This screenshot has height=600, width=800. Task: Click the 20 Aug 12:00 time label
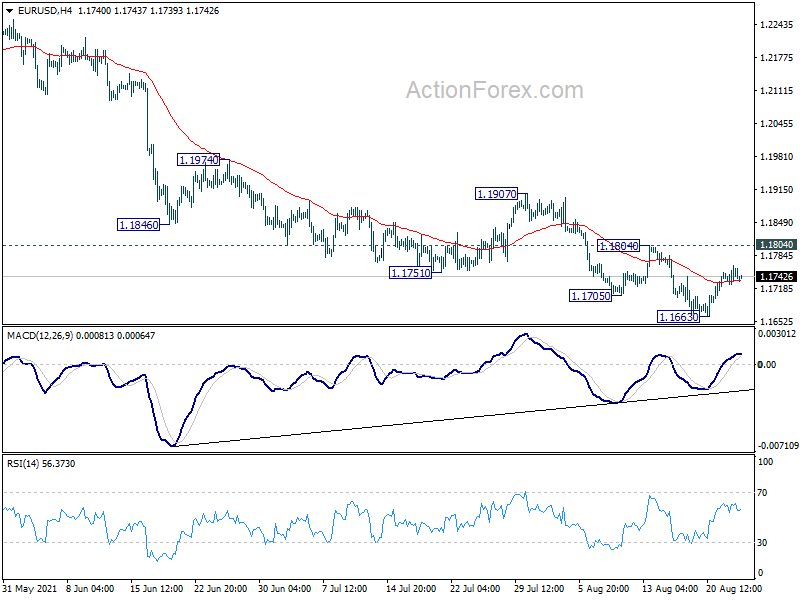pos(734,589)
